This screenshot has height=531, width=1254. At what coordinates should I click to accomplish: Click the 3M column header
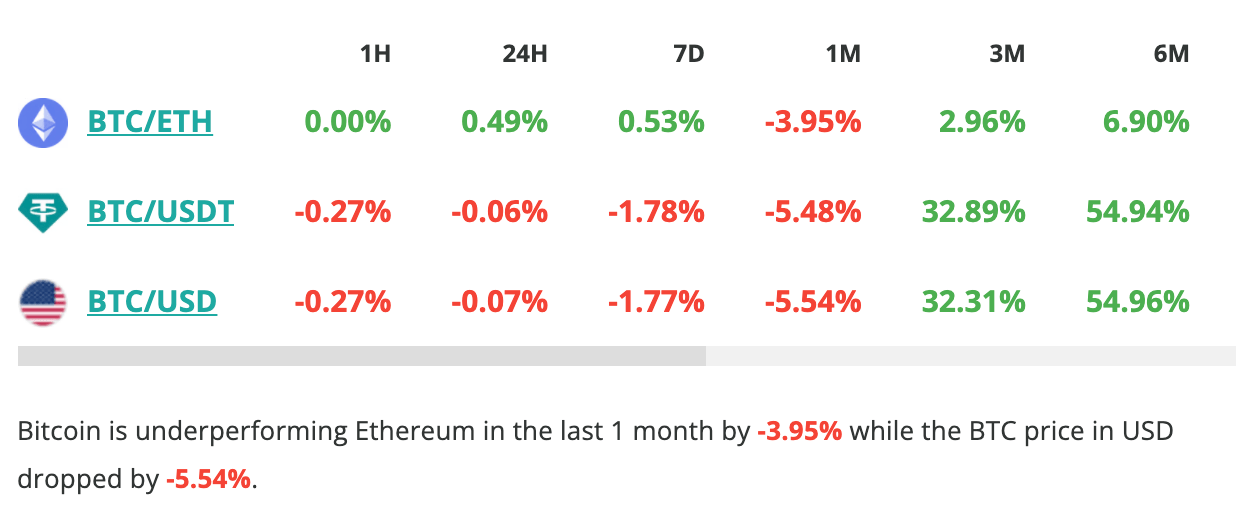1007,54
